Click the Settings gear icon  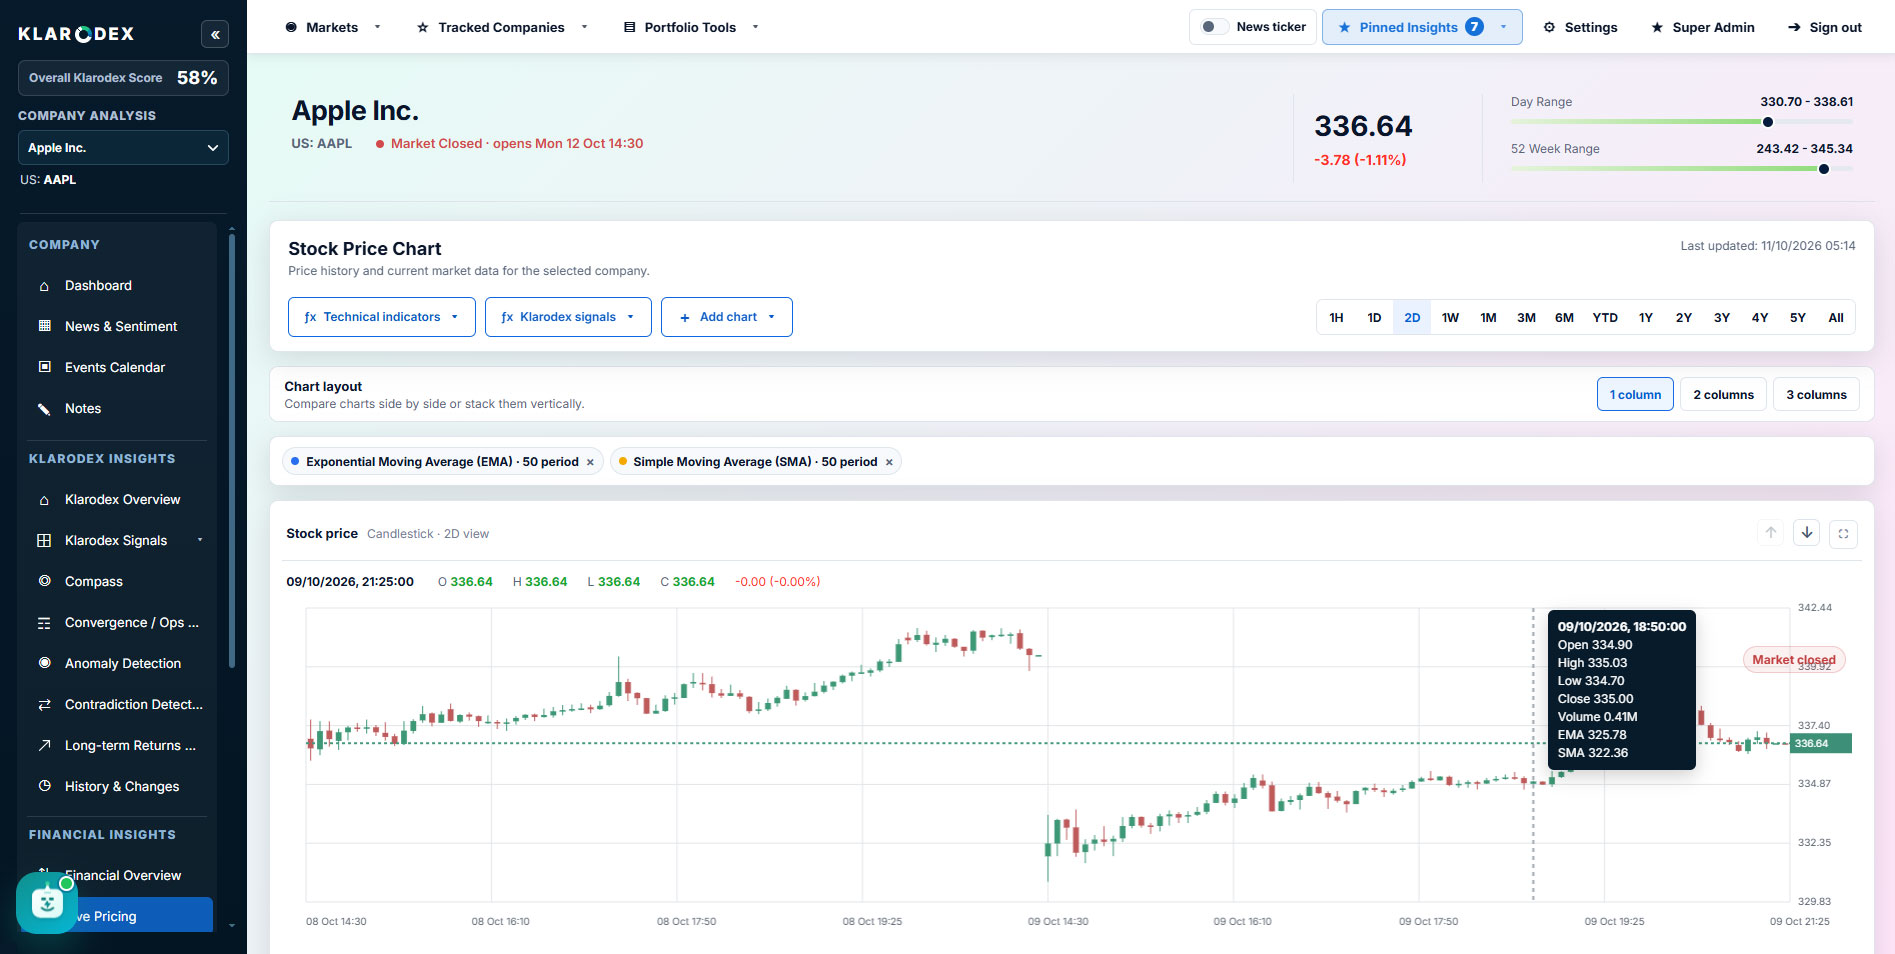1549,27
